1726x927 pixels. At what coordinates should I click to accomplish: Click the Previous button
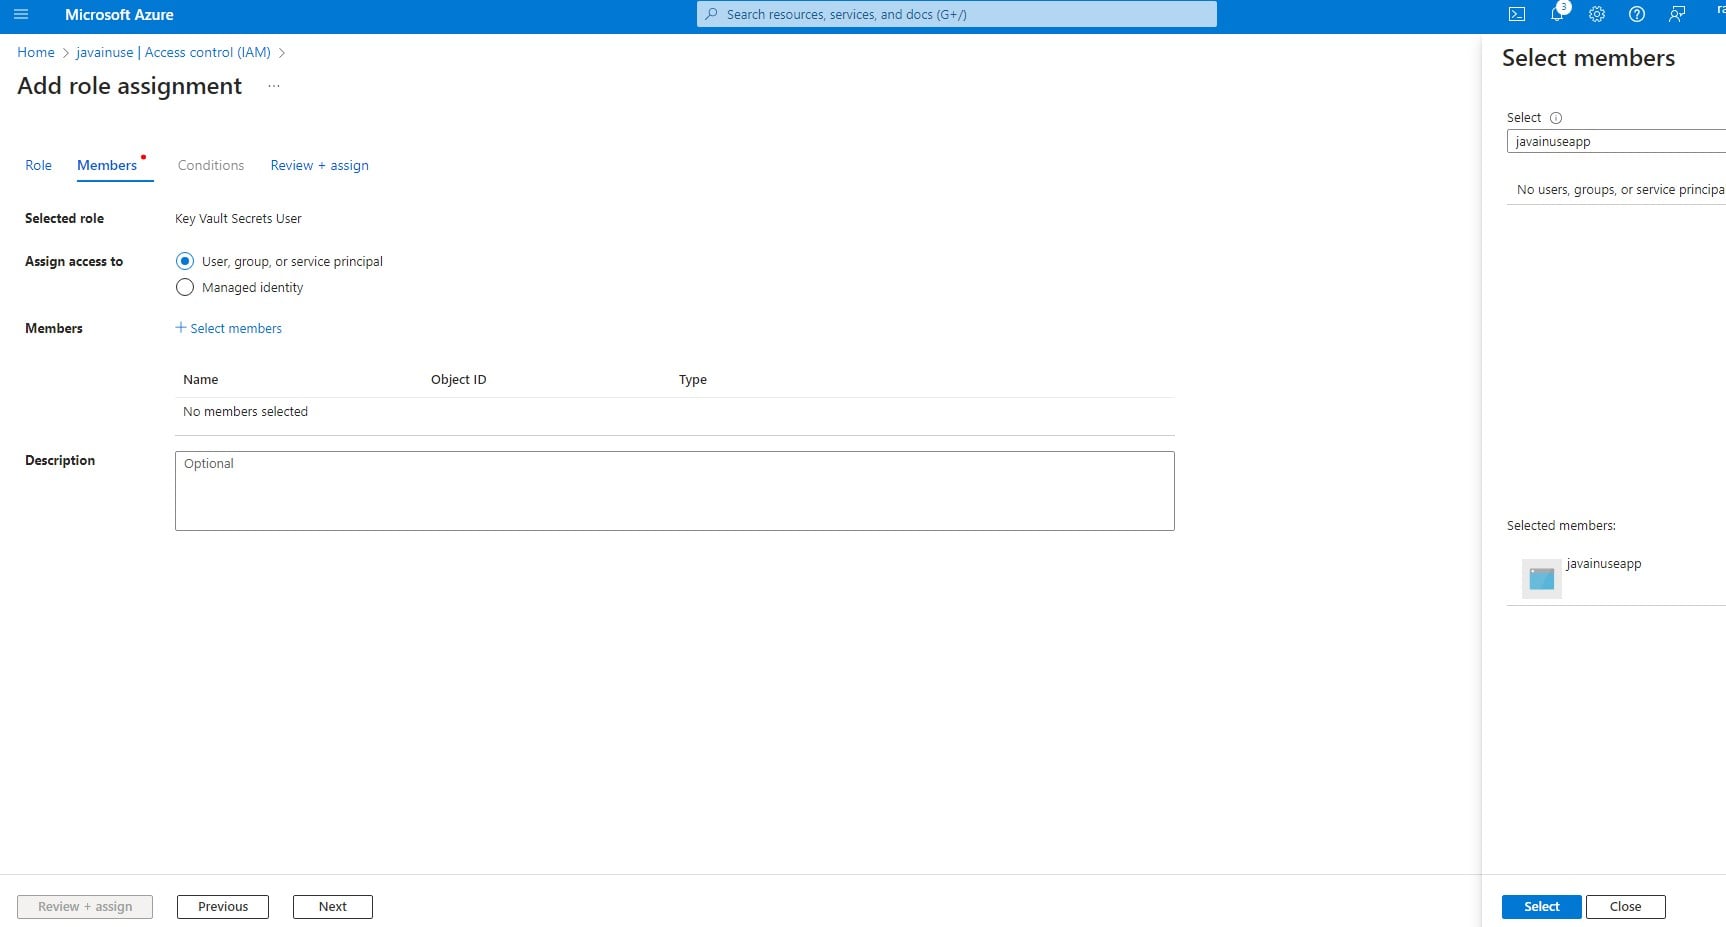pyautogui.click(x=223, y=907)
